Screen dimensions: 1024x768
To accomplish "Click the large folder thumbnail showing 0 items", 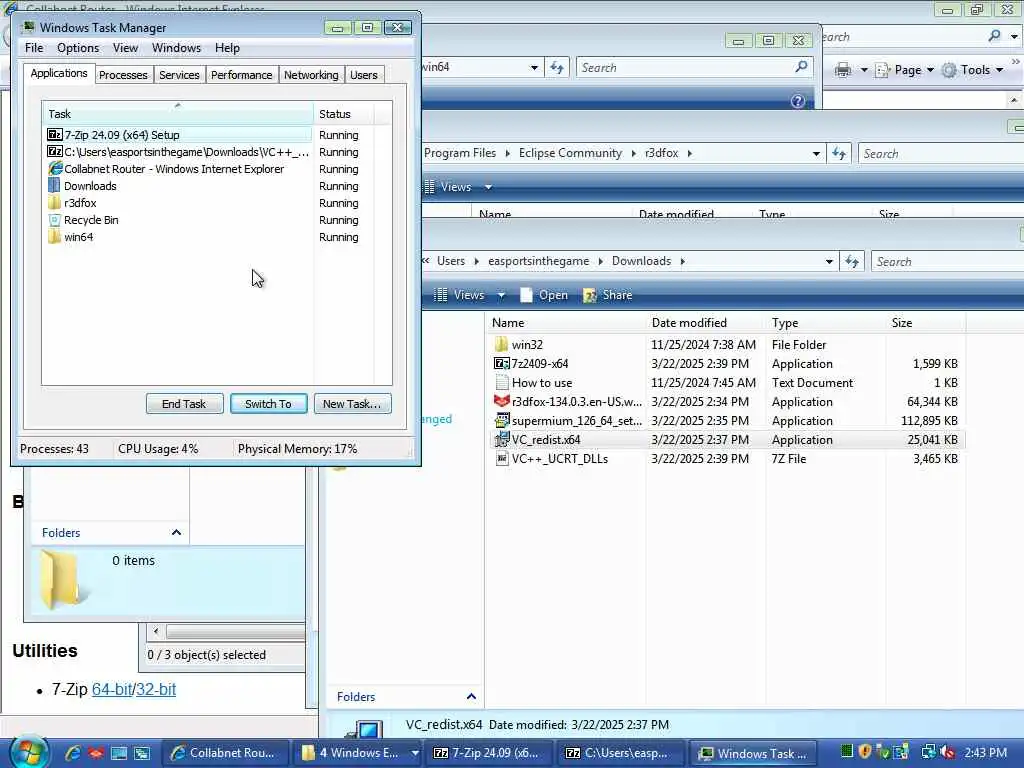I will 61,579.
